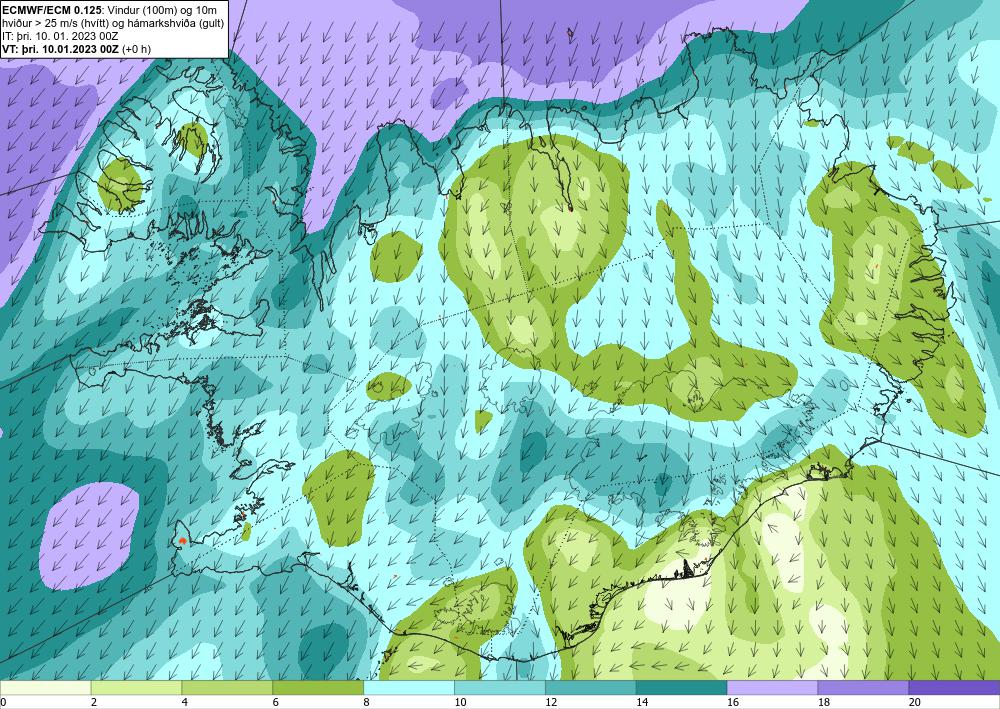Click the legend scale label "6"
The width and height of the screenshot is (1000, 709).
click(x=276, y=703)
